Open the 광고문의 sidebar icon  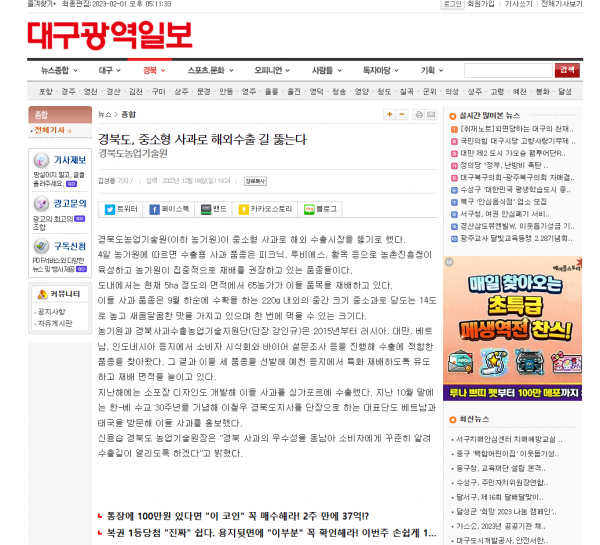coord(41,204)
